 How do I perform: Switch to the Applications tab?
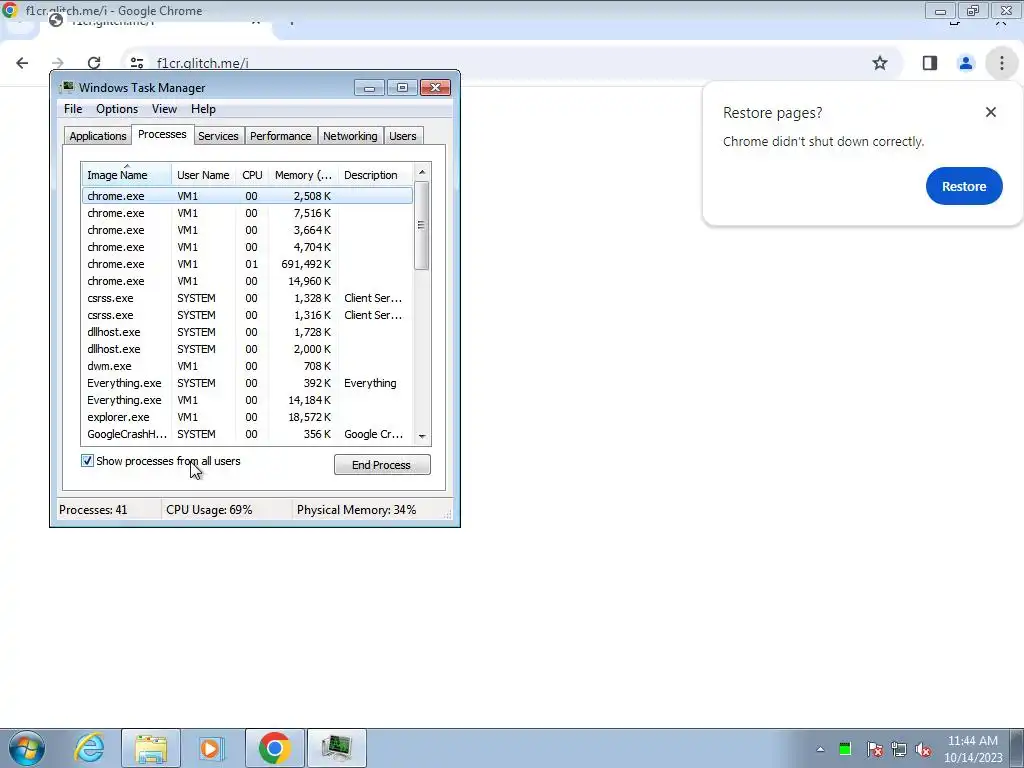tap(98, 136)
